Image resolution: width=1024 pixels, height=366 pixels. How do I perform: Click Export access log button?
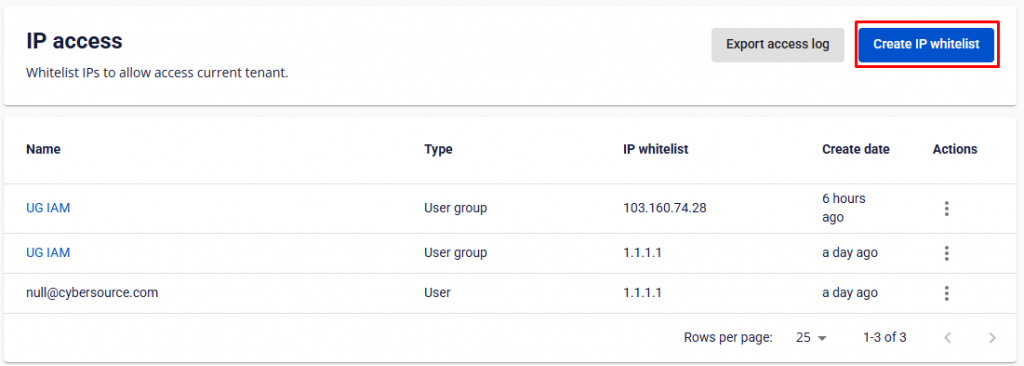[778, 44]
